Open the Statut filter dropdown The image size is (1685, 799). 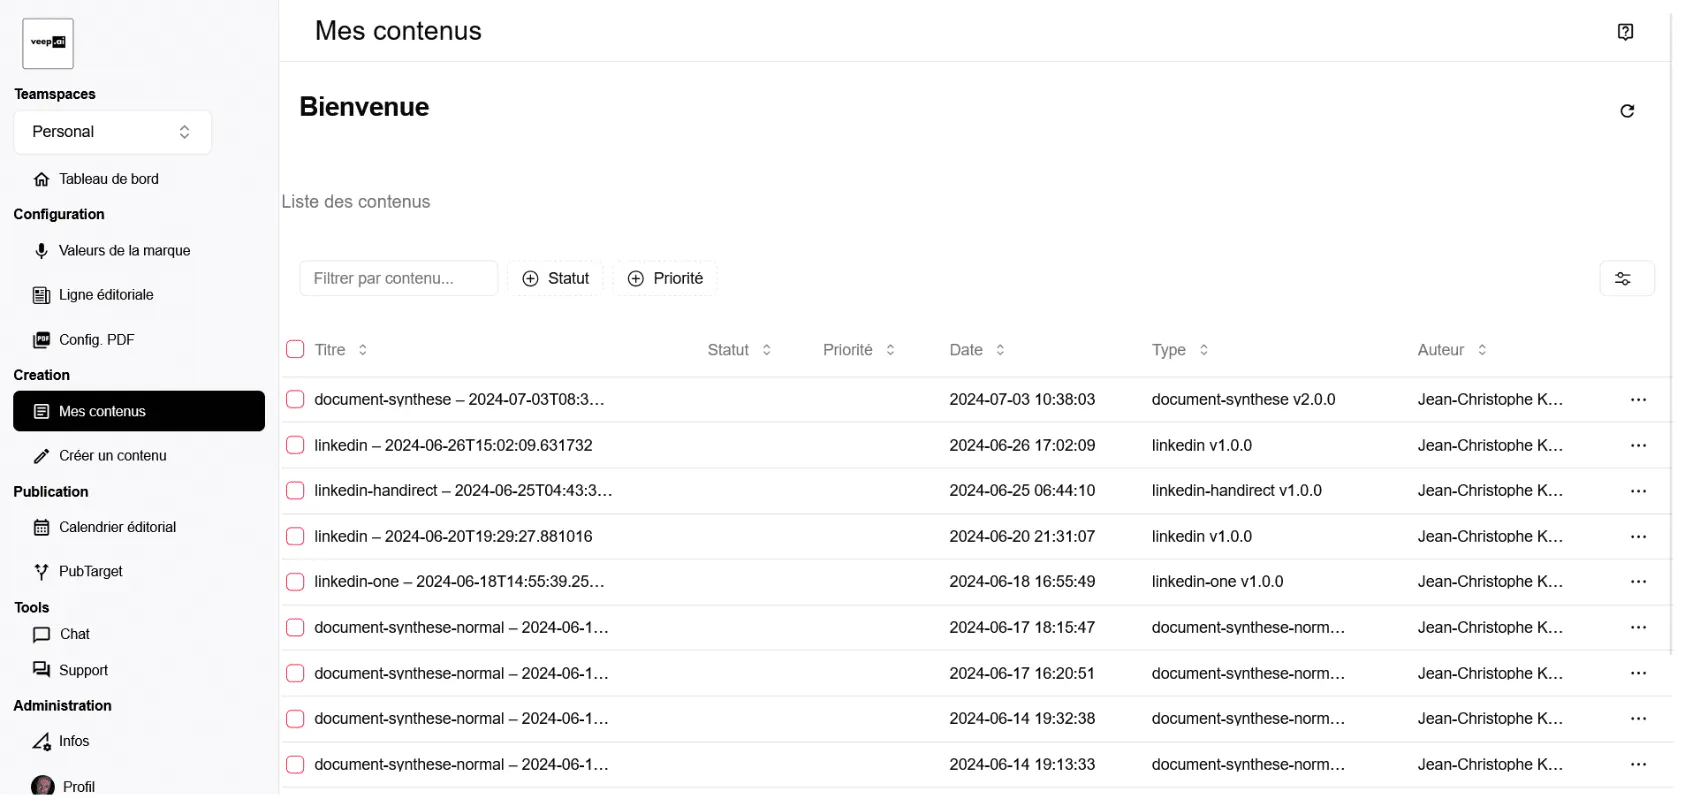click(x=555, y=279)
